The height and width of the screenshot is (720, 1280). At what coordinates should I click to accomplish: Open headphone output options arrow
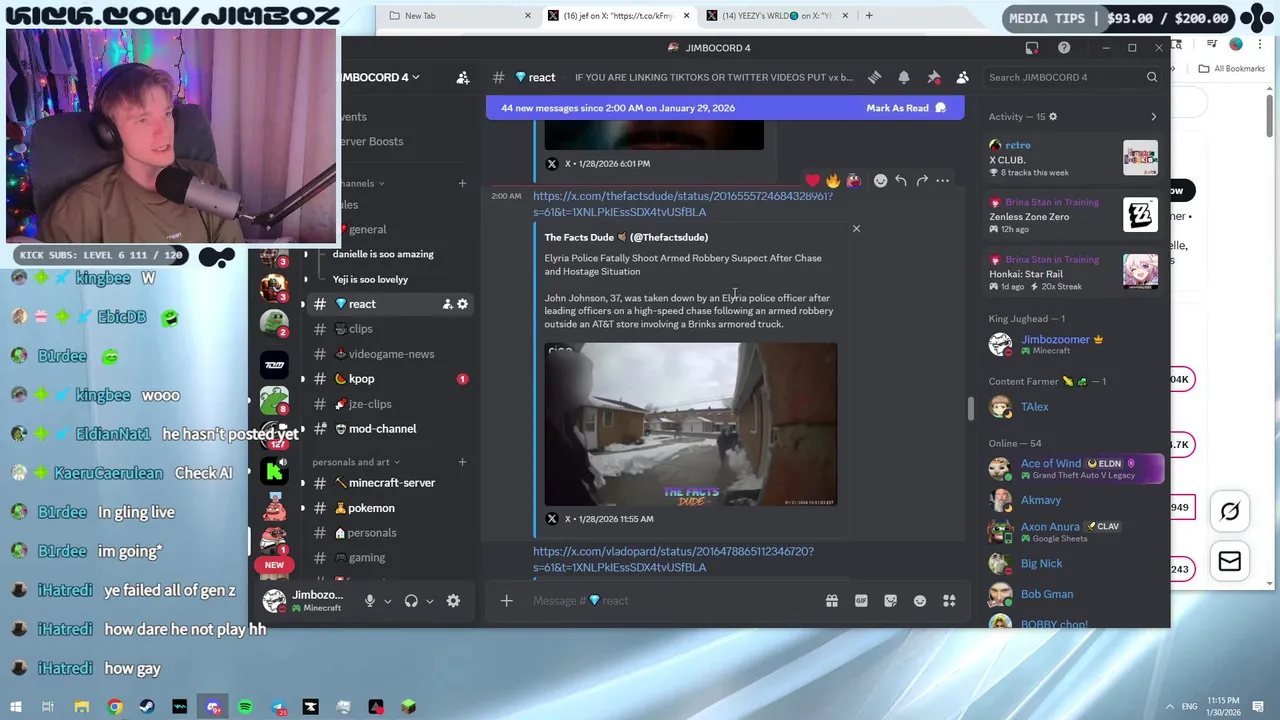point(430,601)
